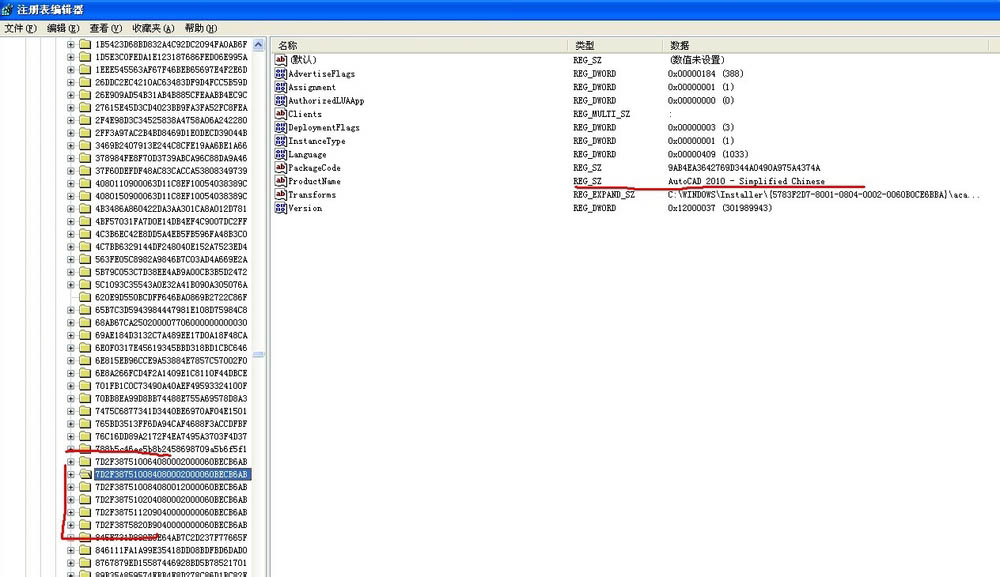Click data 'AutoCAD 2010 - Simplified Chinese'
The image size is (1000, 577).
tap(746, 181)
